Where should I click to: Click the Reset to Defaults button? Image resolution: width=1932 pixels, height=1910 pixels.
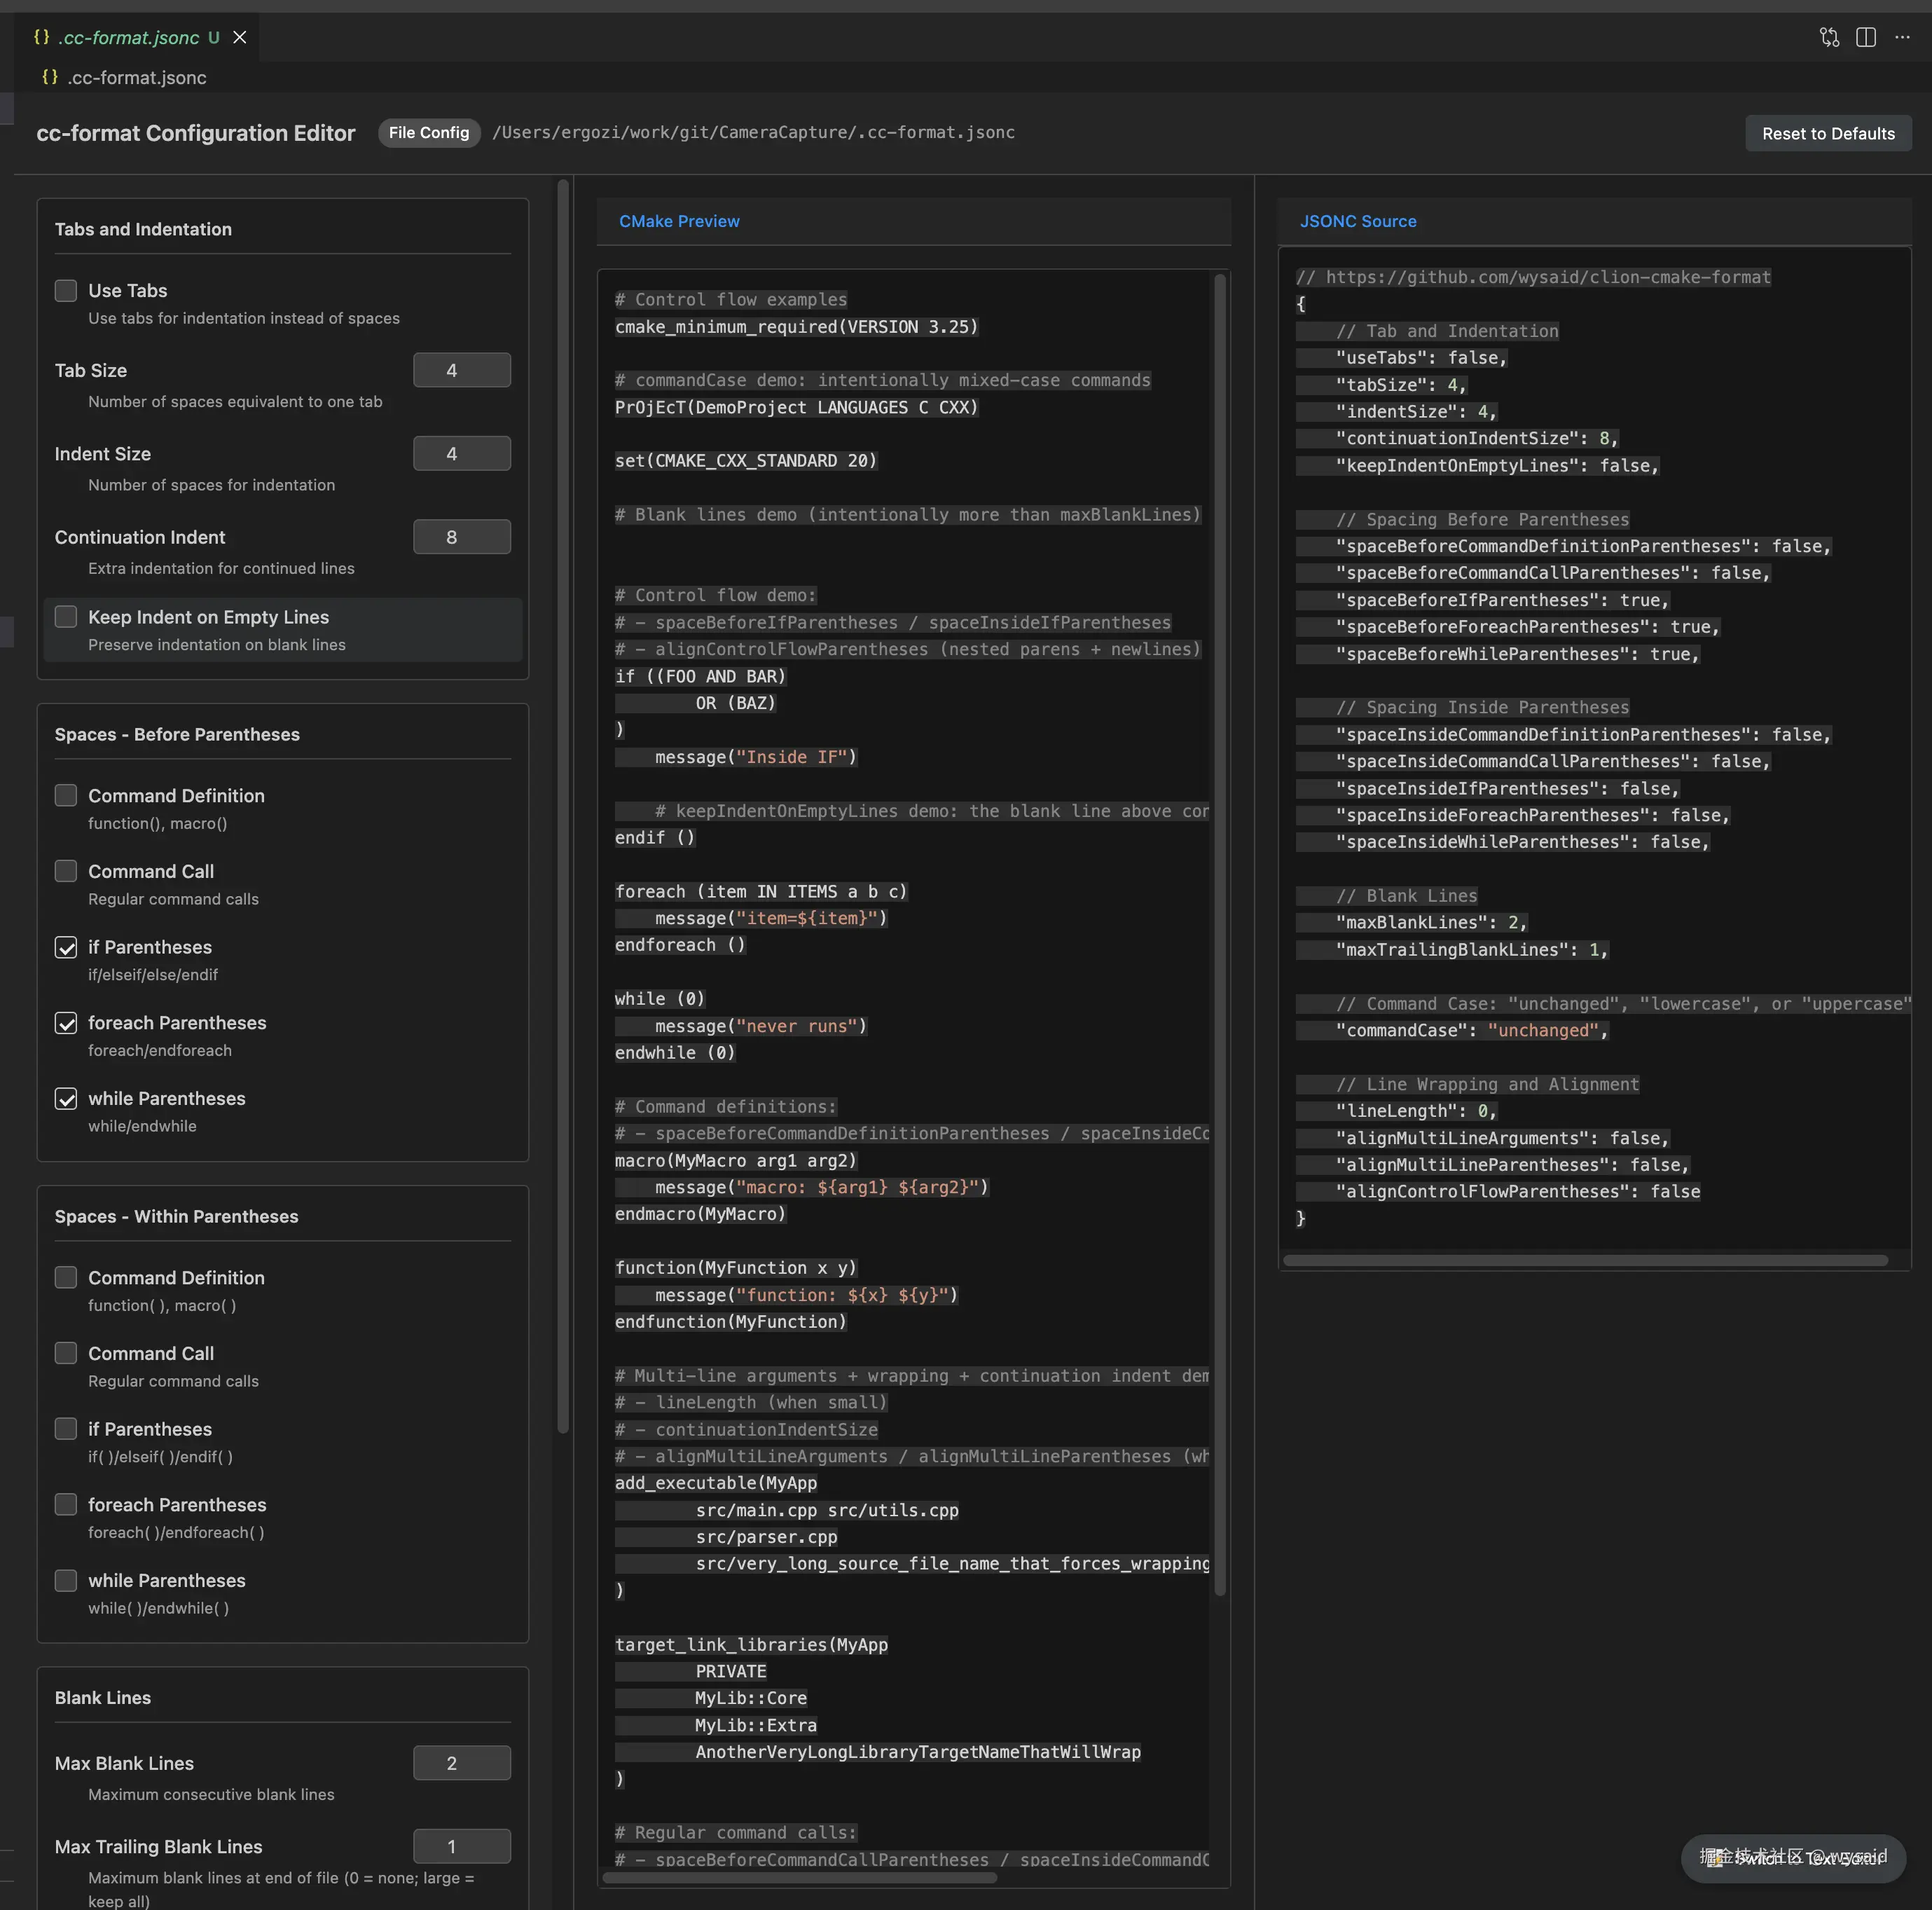1828,133
